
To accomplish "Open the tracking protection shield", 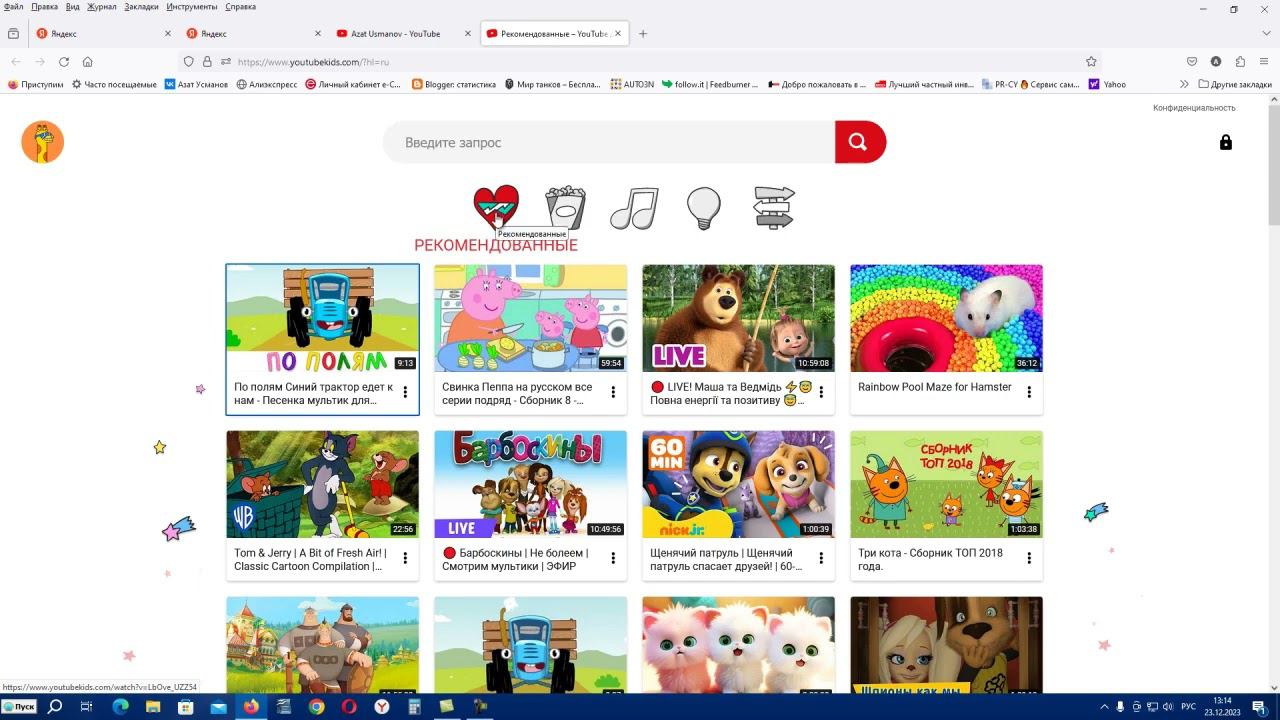I will 188,62.
